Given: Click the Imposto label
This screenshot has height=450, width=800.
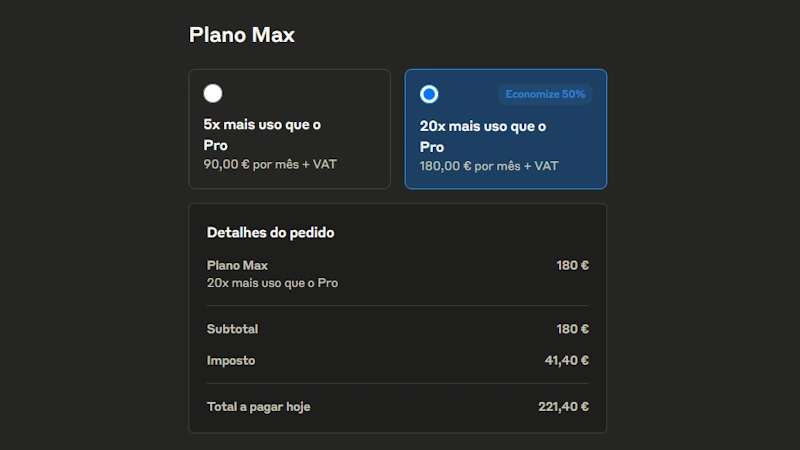Looking at the screenshot, I should click(x=231, y=360).
